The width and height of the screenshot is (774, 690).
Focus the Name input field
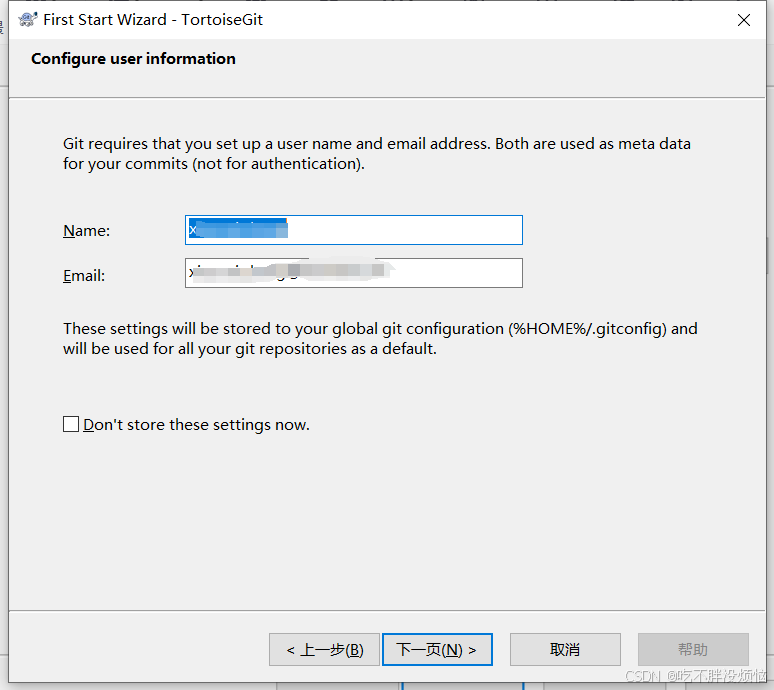tap(353, 230)
